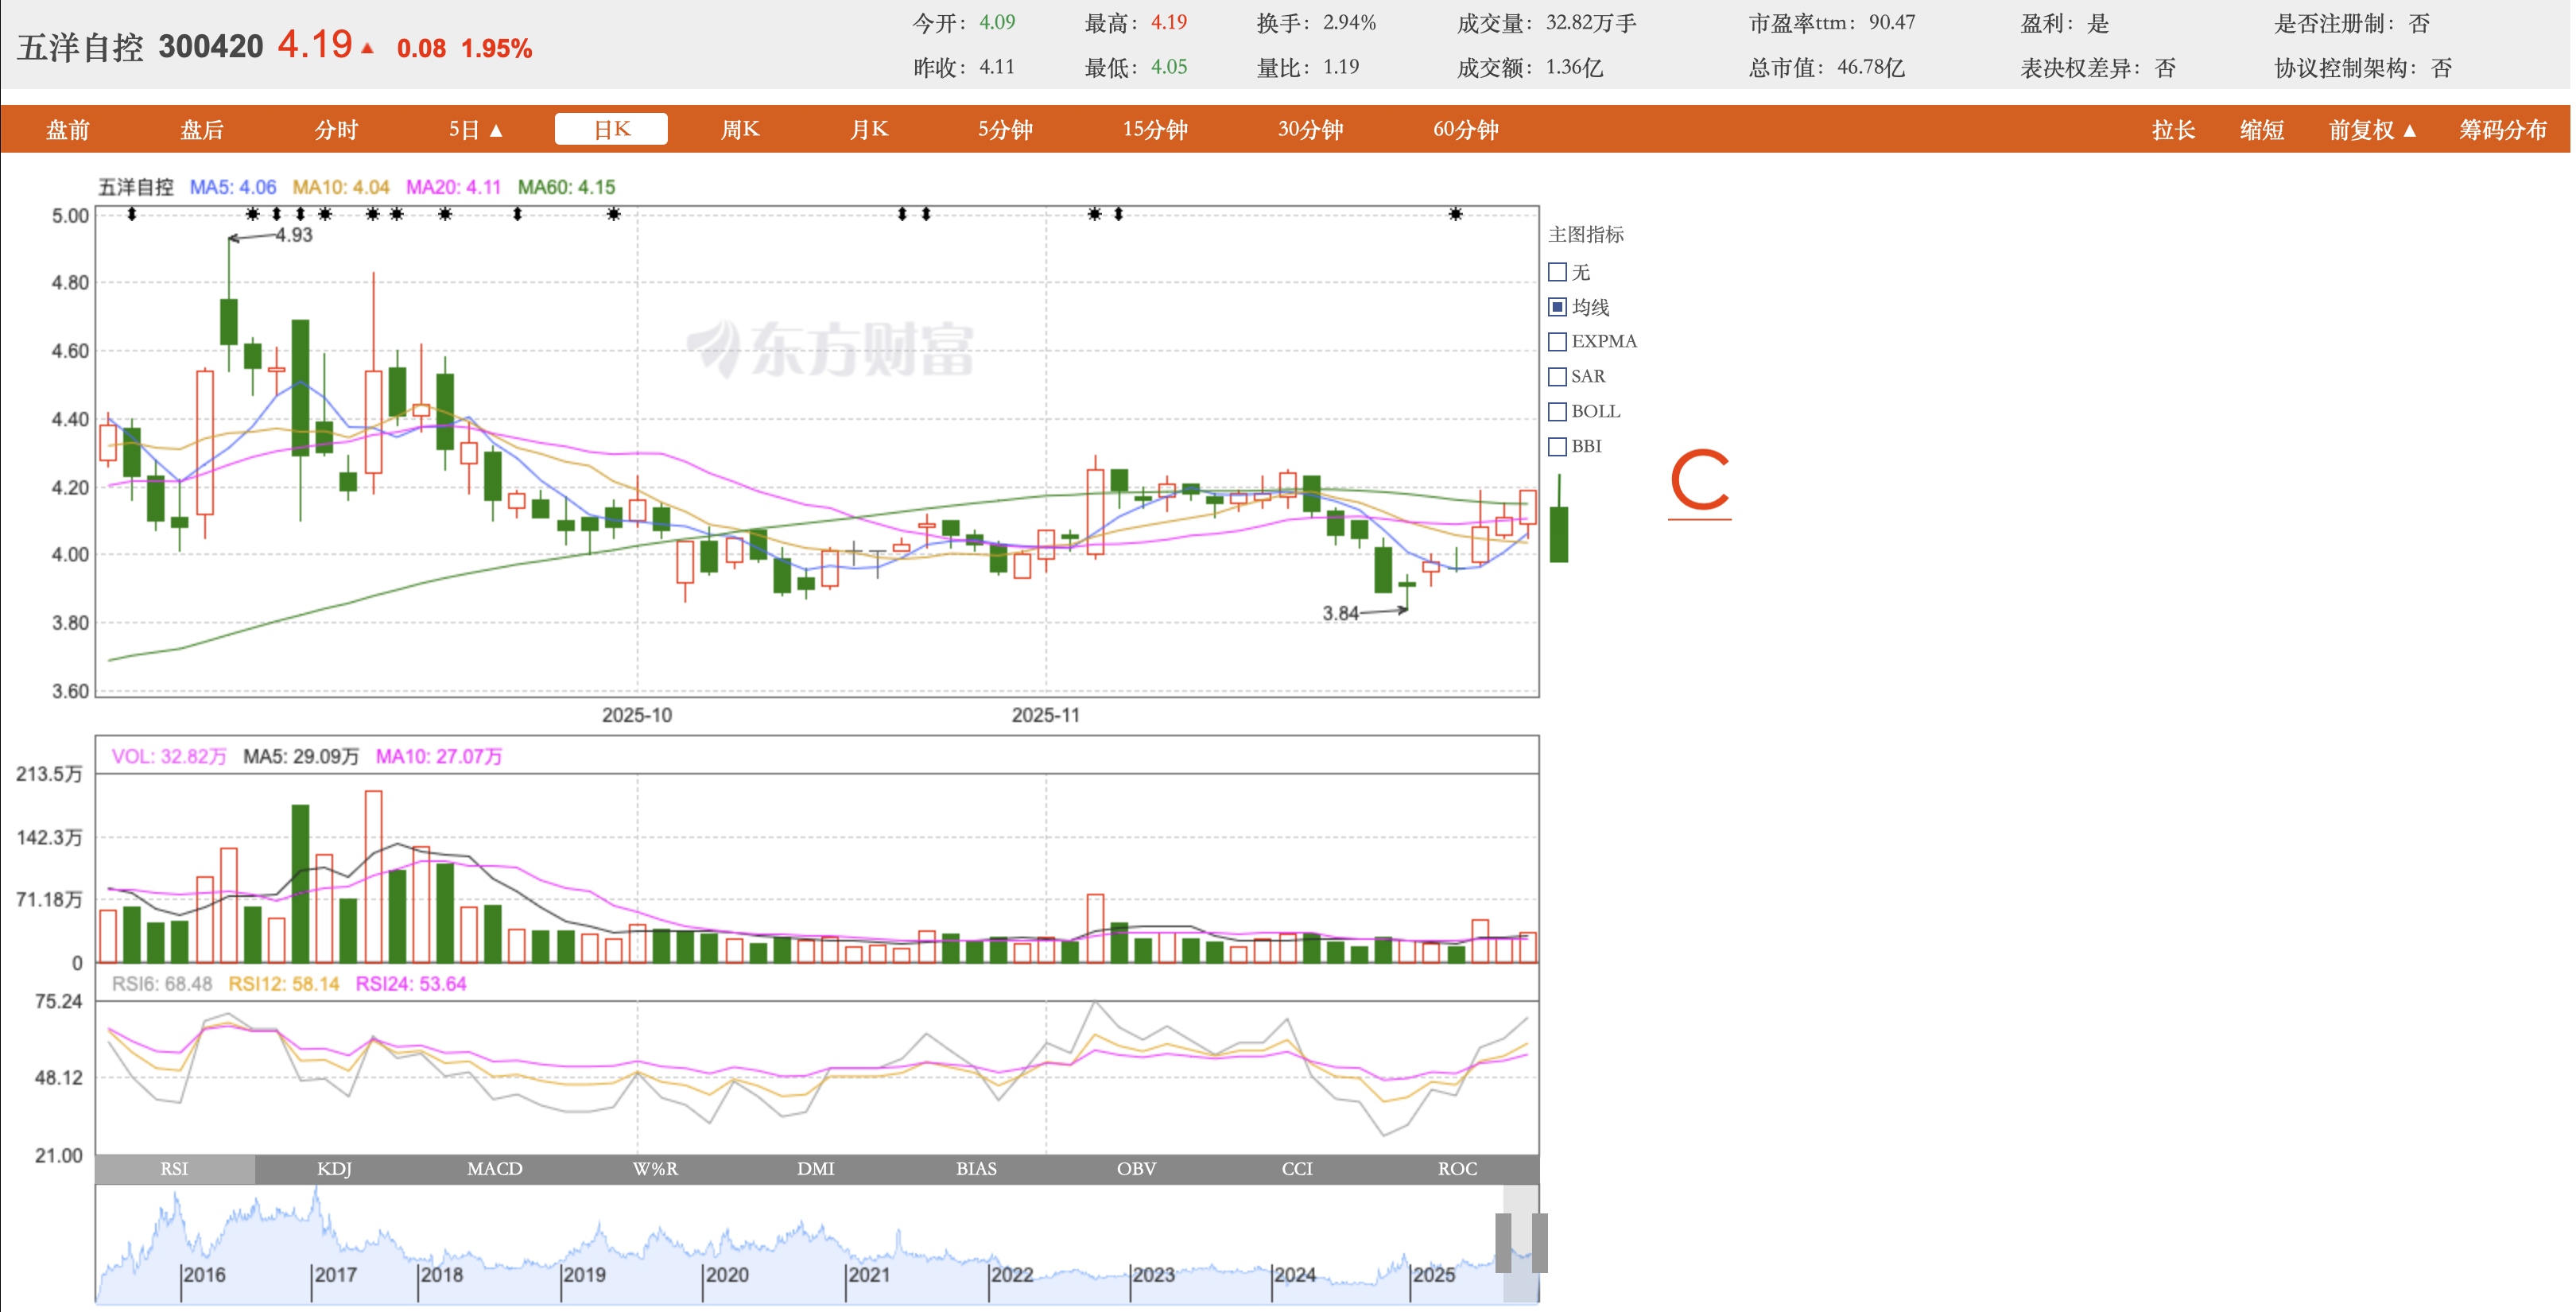Click the left handle of range selector
The image size is (2576, 1312).
1503,1242
